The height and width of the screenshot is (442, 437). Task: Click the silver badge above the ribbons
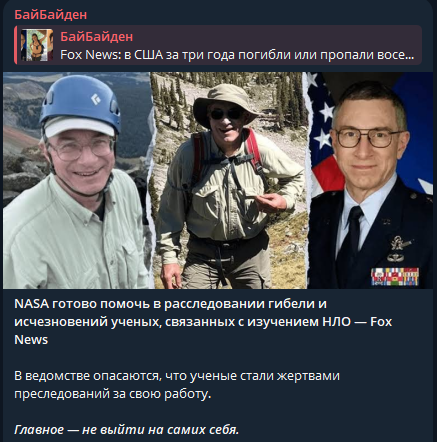point(396,249)
